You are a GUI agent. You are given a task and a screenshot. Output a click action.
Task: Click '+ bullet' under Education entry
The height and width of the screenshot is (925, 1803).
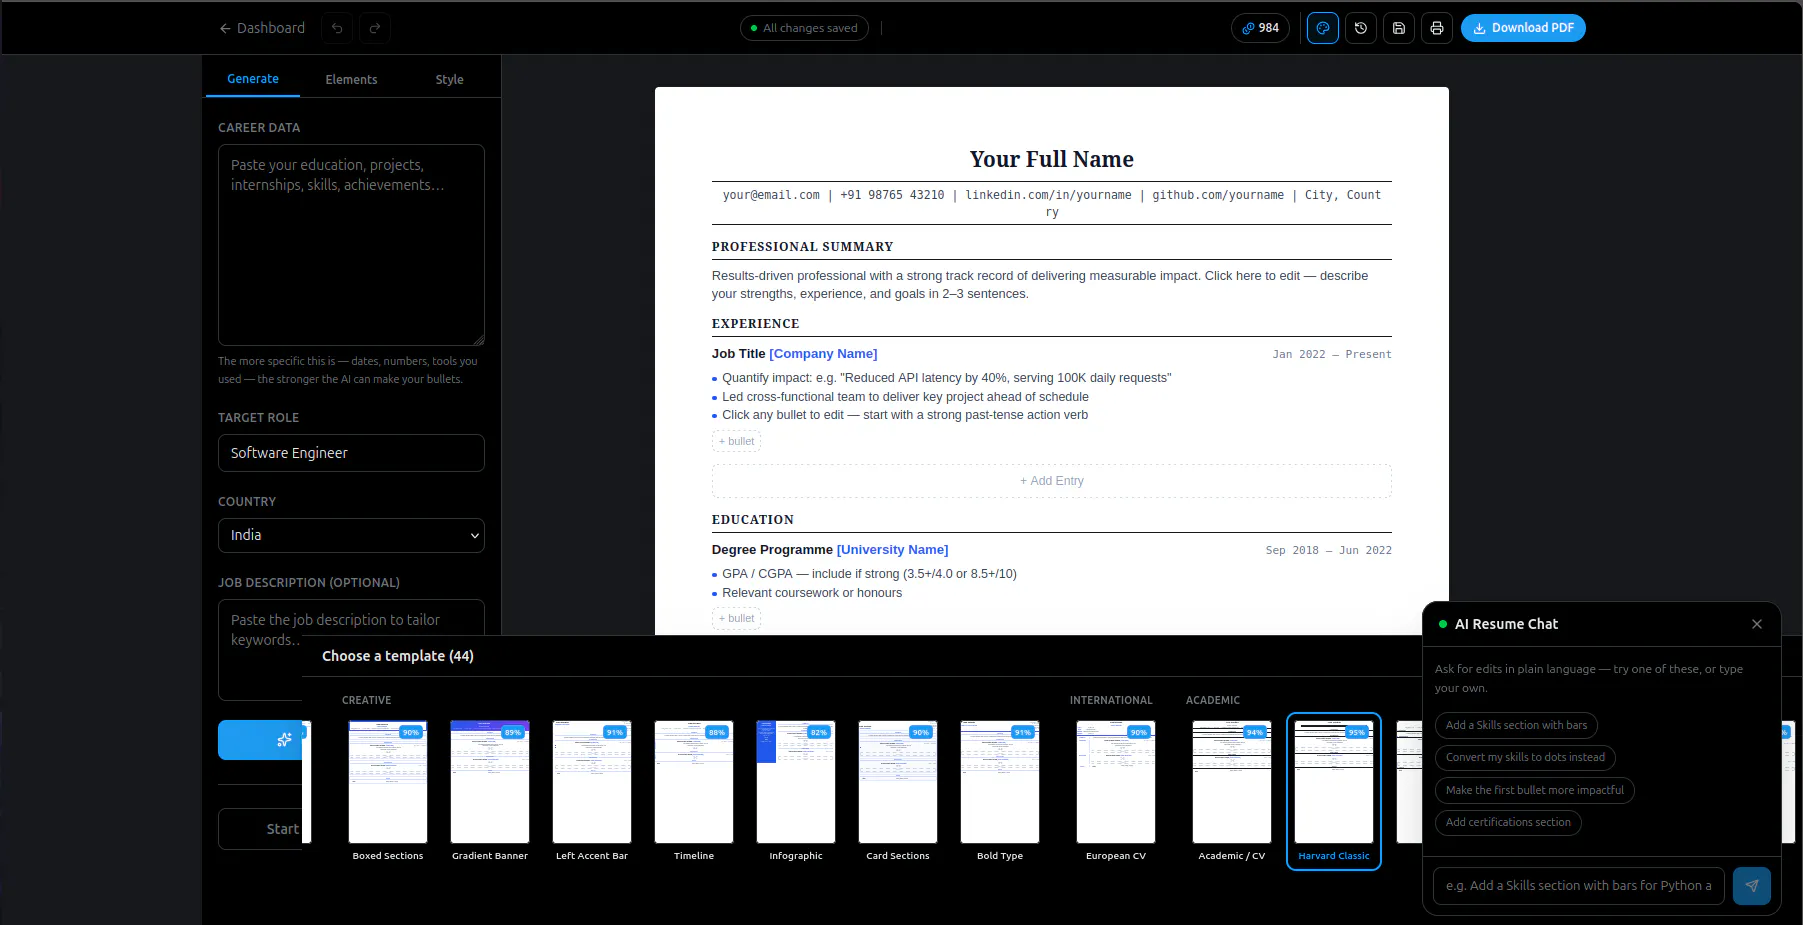(x=736, y=618)
